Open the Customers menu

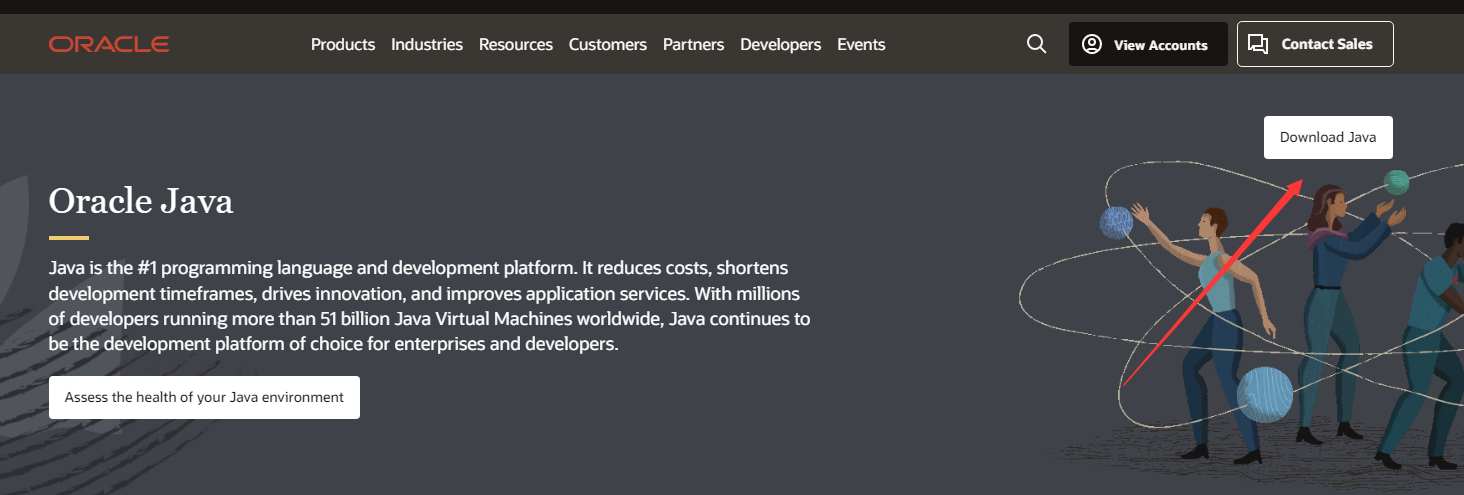coord(608,44)
